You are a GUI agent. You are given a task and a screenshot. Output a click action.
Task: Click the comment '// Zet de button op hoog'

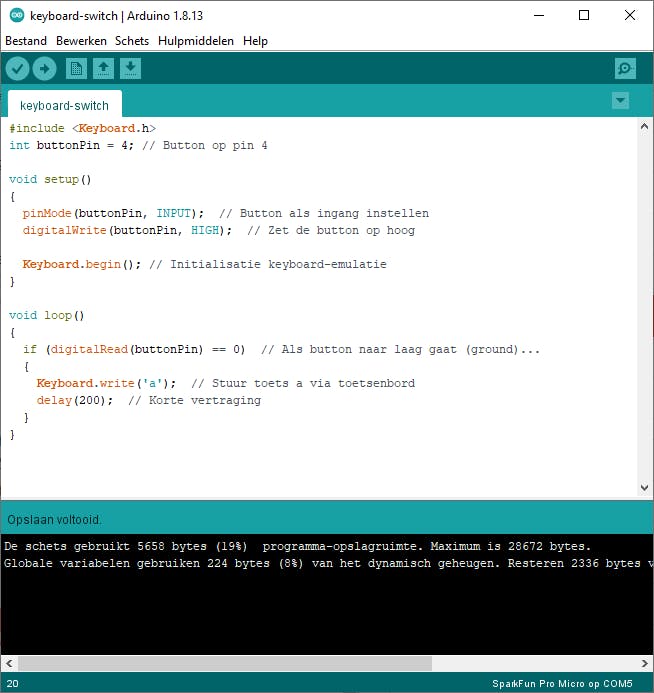[331, 230]
